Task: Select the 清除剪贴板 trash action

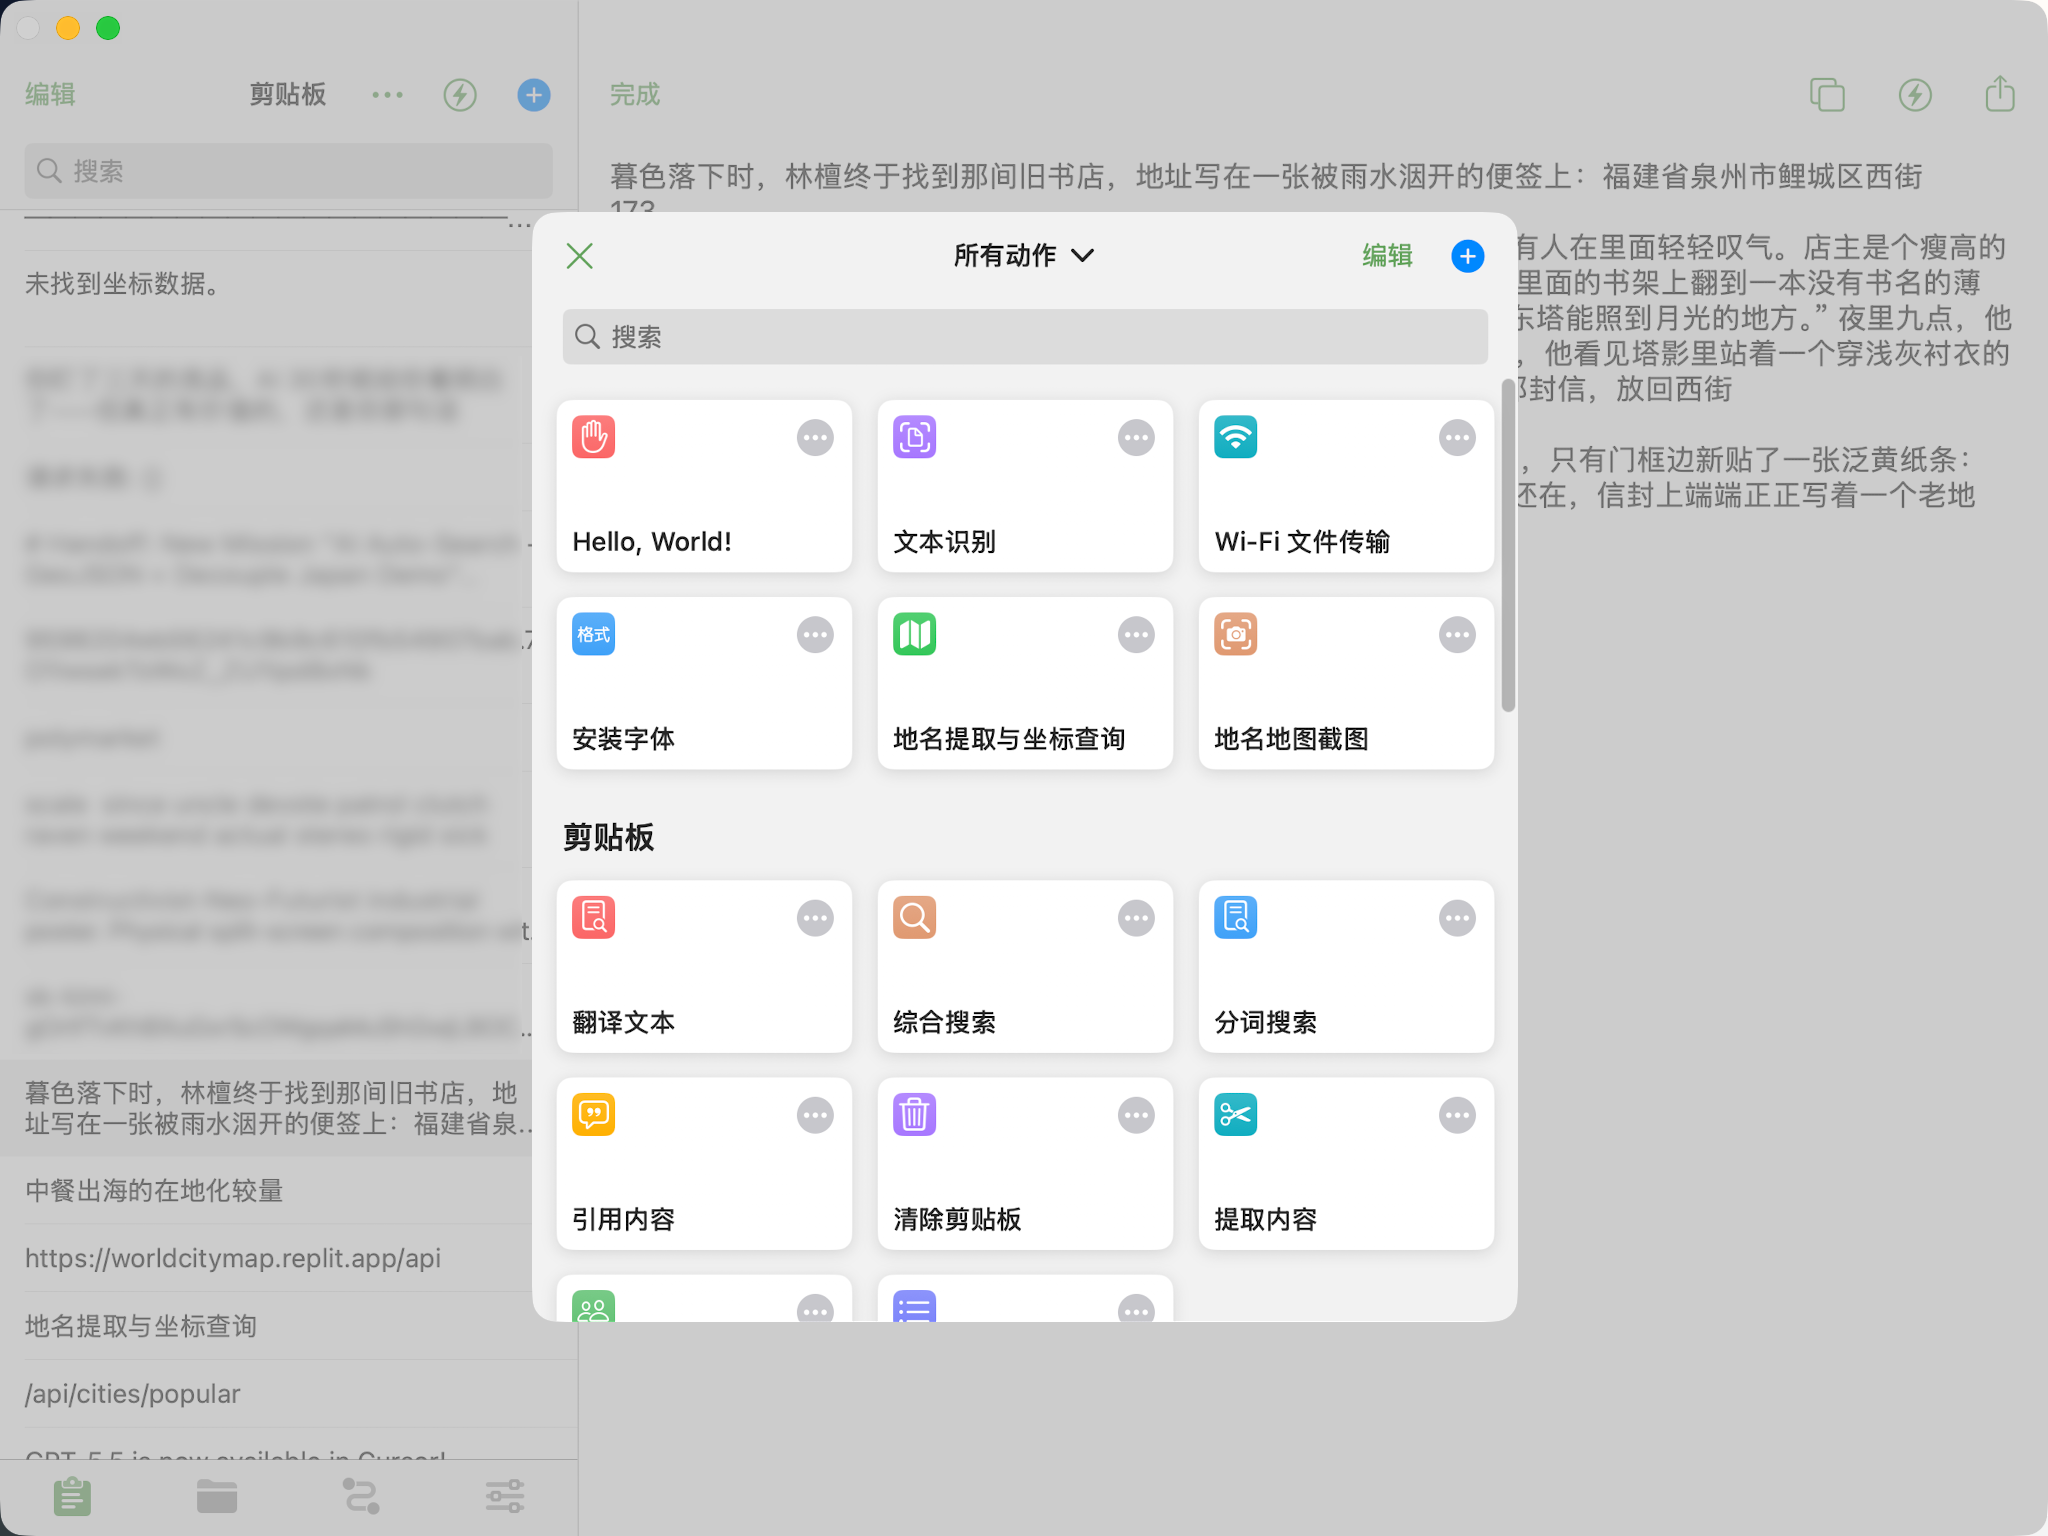Action: pos(1024,1164)
